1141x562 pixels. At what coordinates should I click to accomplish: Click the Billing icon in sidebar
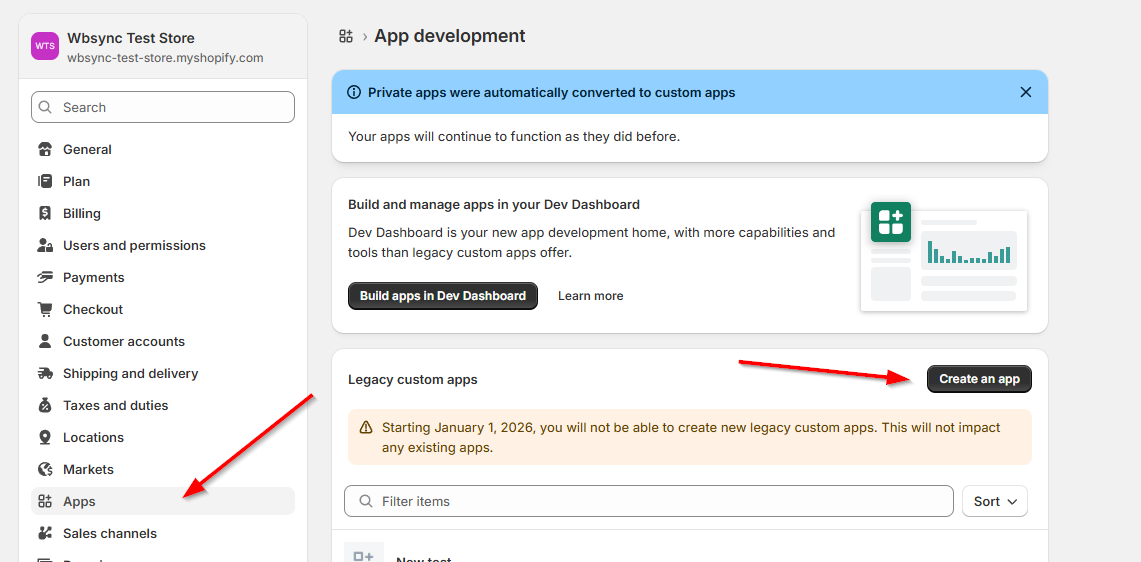(45, 214)
